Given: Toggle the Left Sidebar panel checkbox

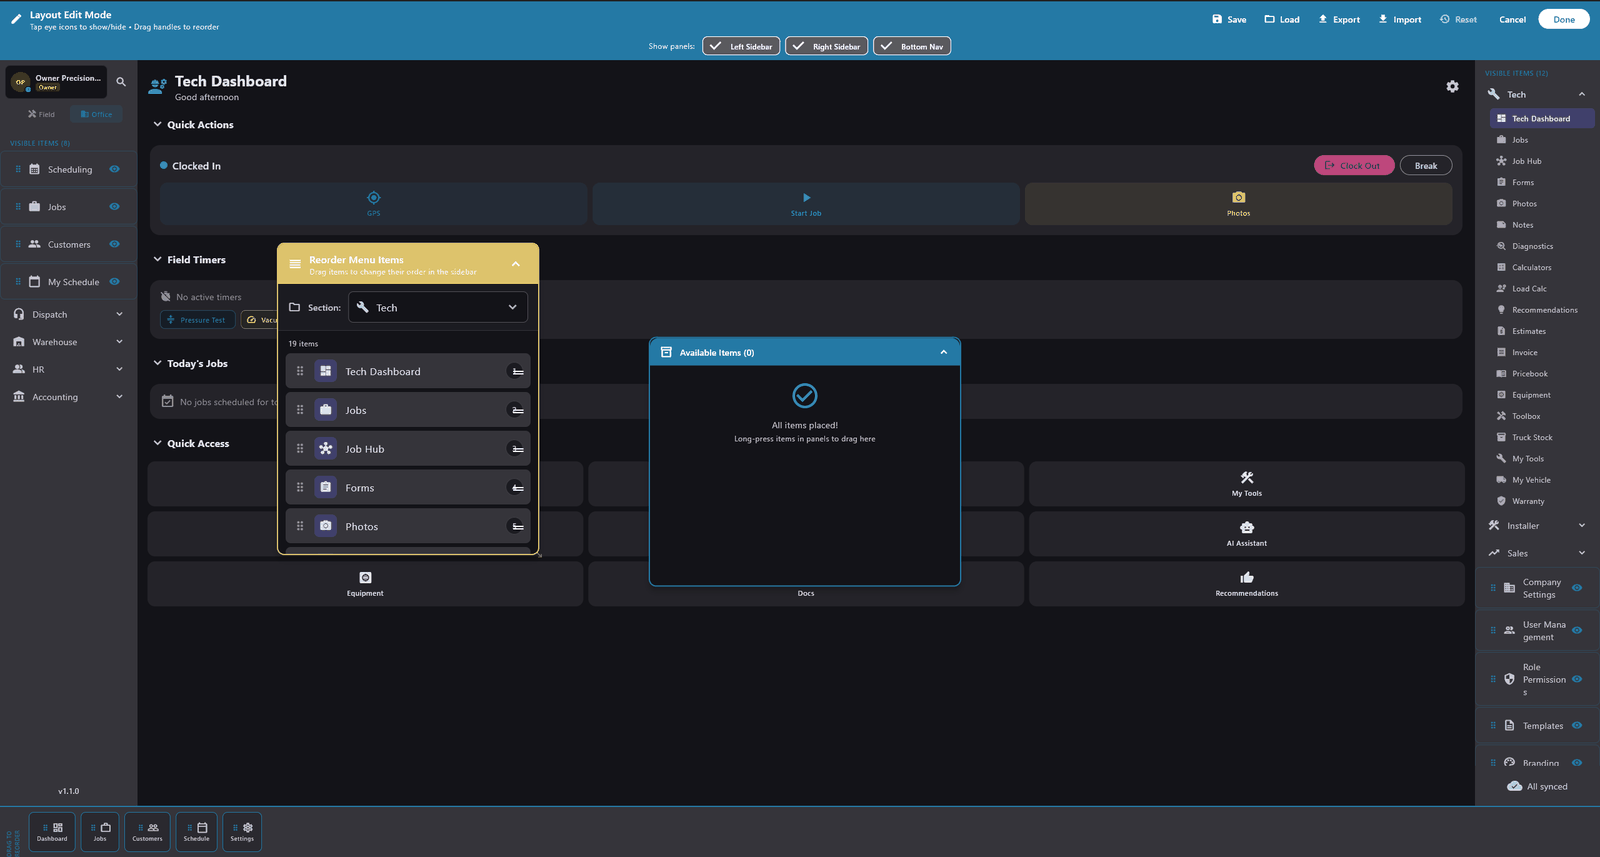Looking at the screenshot, I should (x=741, y=46).
